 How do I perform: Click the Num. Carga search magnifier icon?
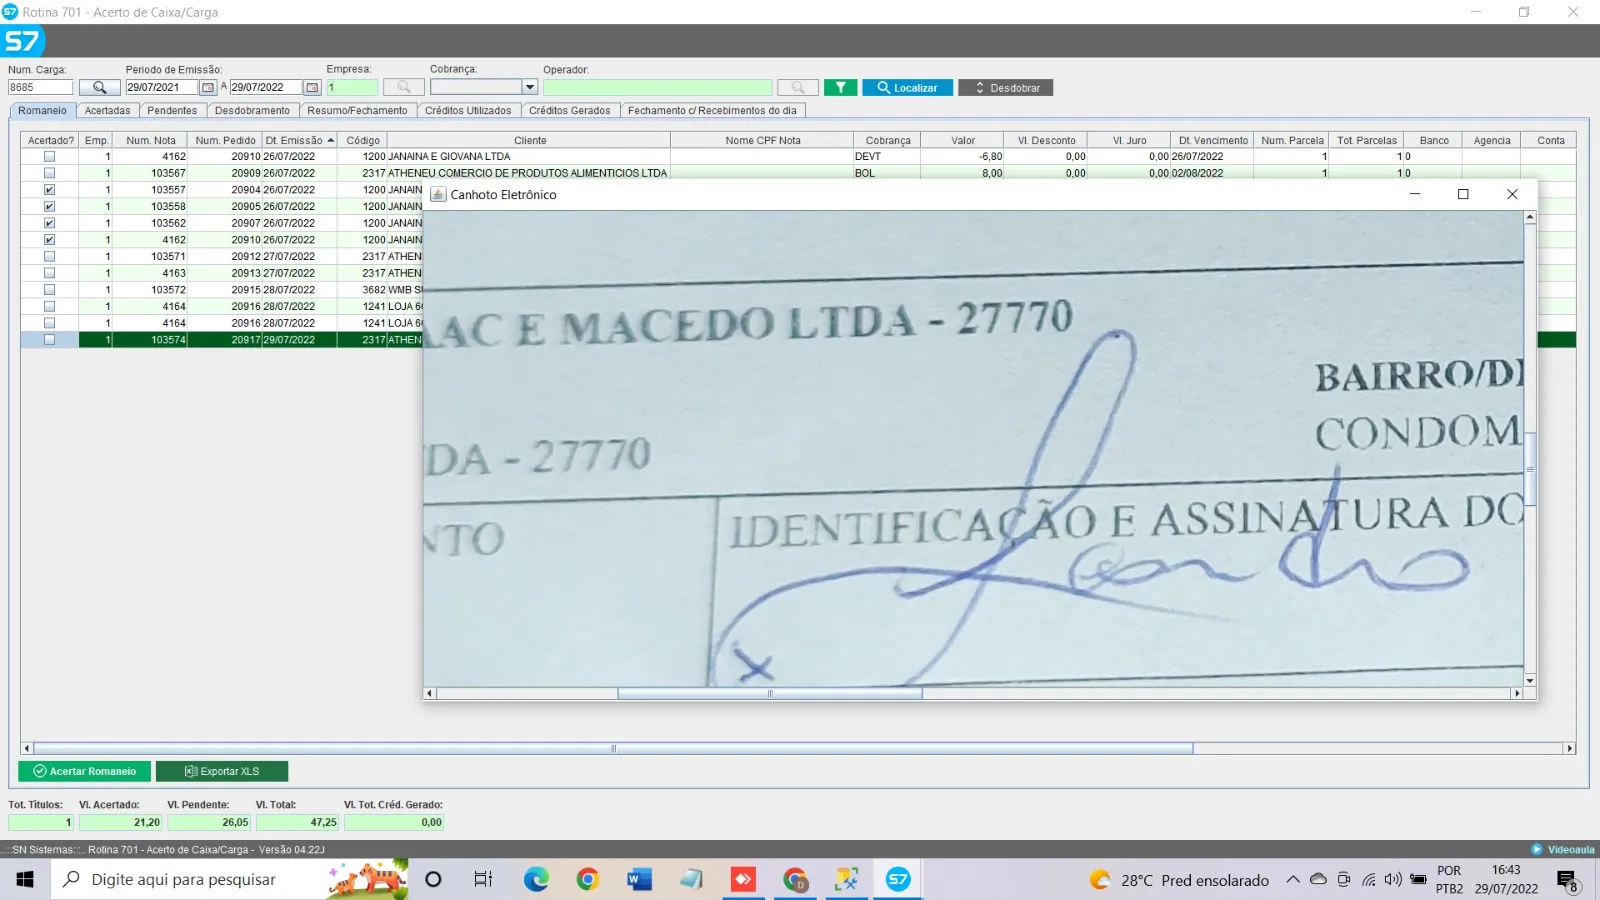(98, 87)
